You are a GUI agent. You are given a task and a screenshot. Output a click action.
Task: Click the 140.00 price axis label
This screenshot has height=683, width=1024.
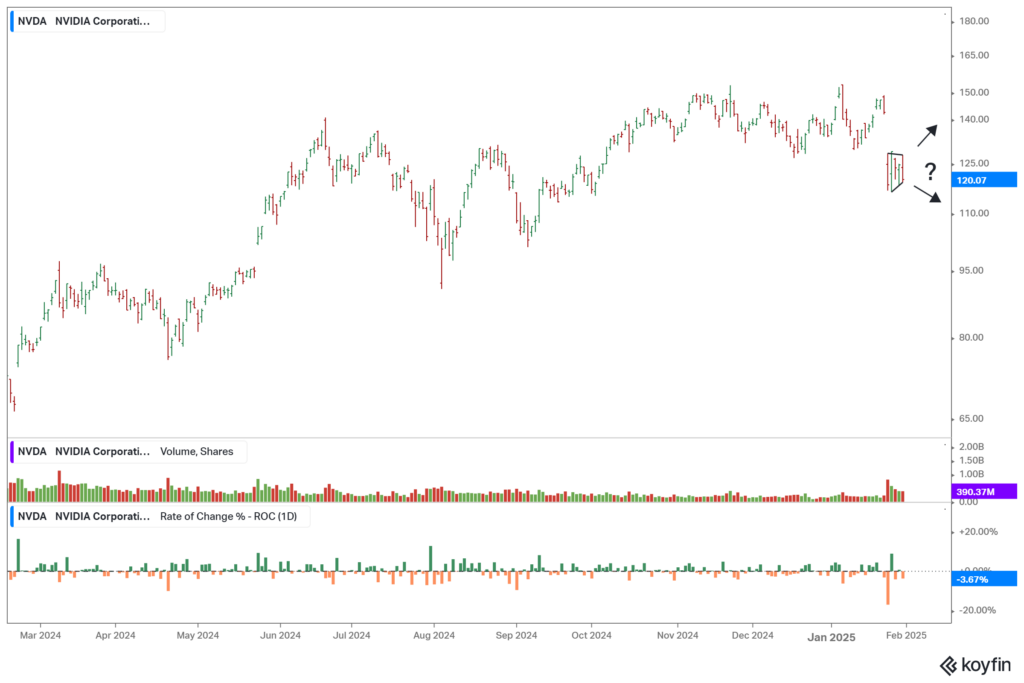(x=974, y=119)
